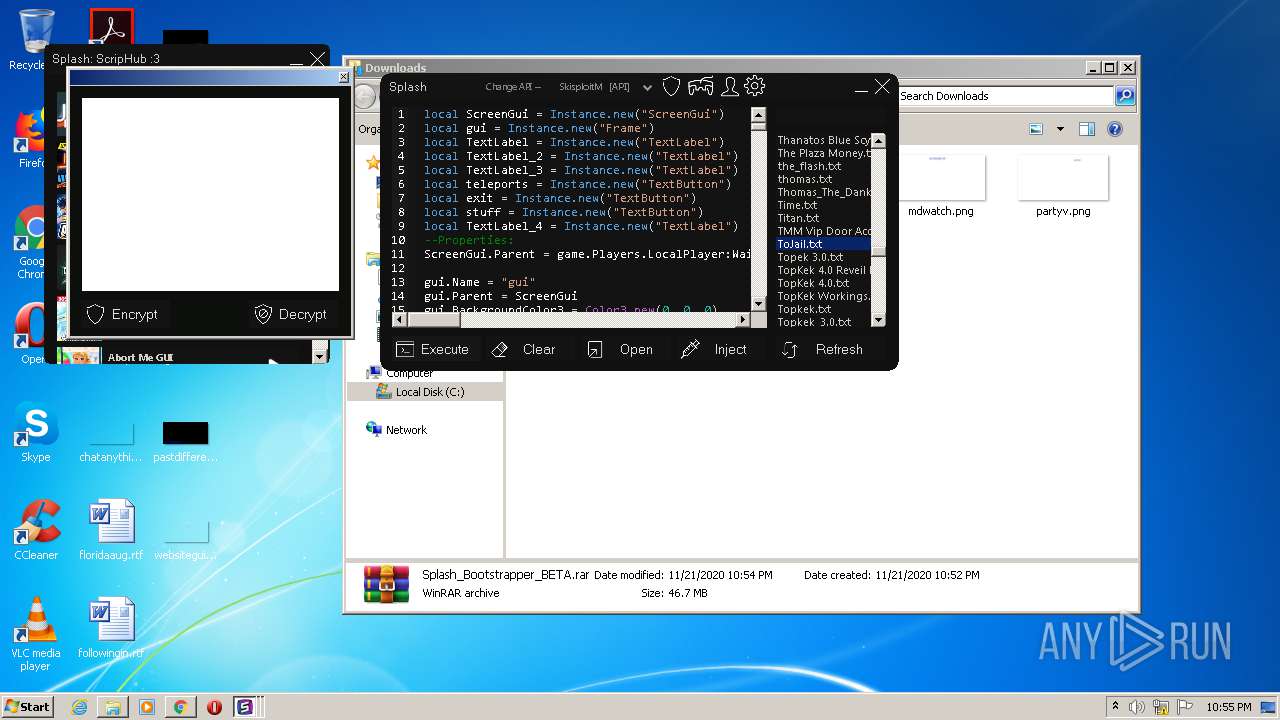1280x720 pixels.
Task: Select Network in Explorer navigation pane
Action: coord(397,430)
